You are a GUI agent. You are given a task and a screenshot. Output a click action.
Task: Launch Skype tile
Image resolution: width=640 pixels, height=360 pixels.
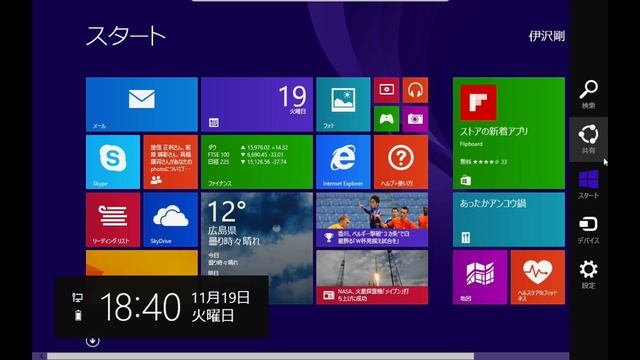113,162
